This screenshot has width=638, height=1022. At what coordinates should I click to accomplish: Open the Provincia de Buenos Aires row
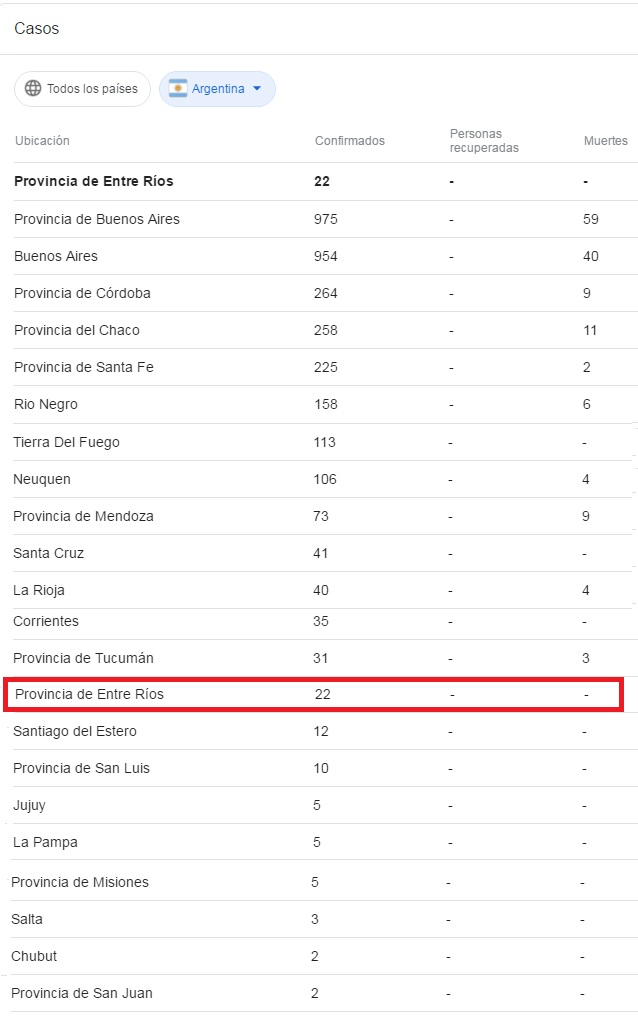[97, 219]
